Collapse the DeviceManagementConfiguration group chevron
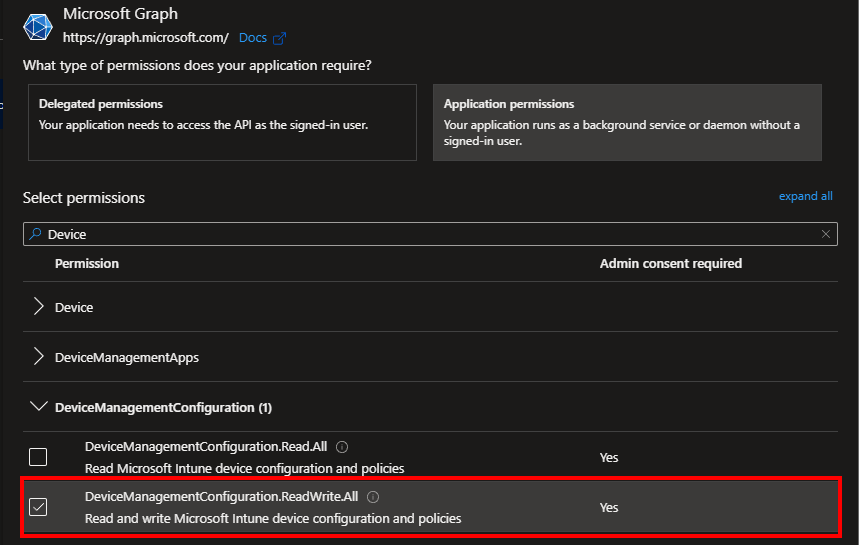The height and width of the screenshot is (545, 859). (x=39, y=407)
